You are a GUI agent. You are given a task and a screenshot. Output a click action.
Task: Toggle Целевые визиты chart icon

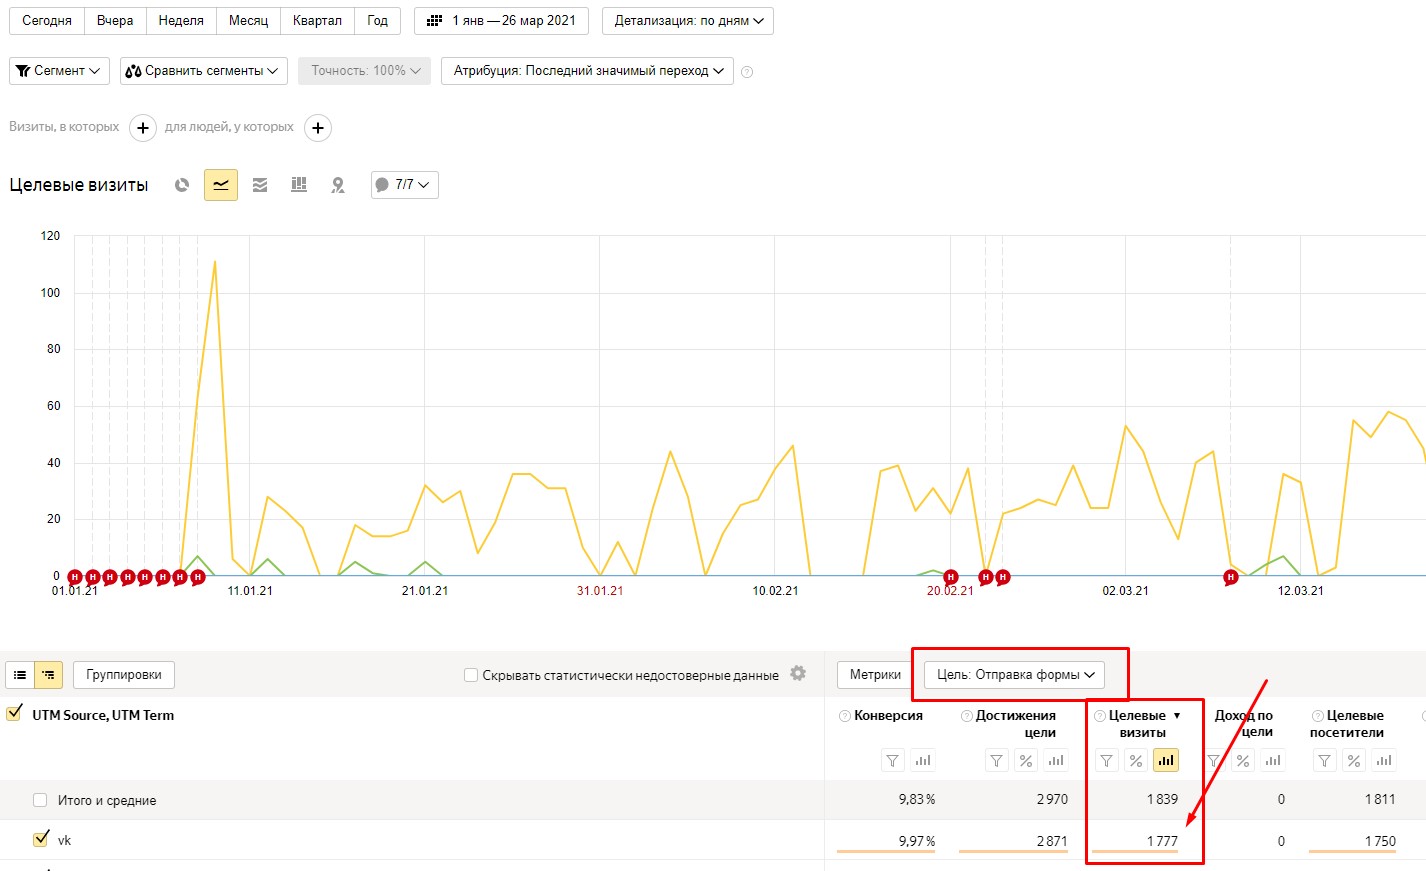point(1166,761)
